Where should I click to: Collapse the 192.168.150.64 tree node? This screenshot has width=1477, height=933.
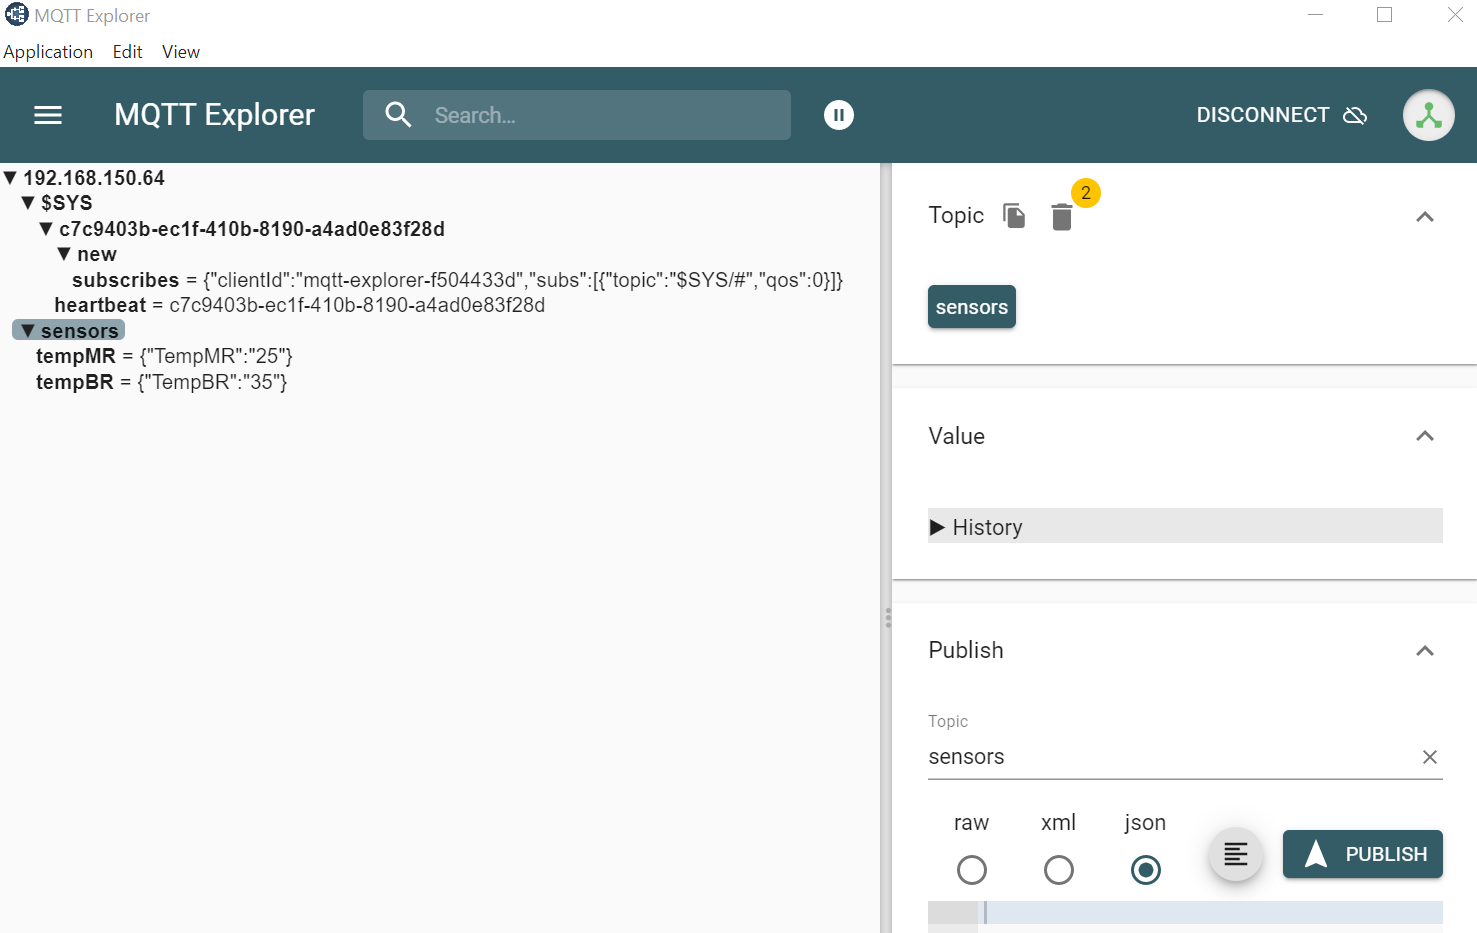coord(11,178)
